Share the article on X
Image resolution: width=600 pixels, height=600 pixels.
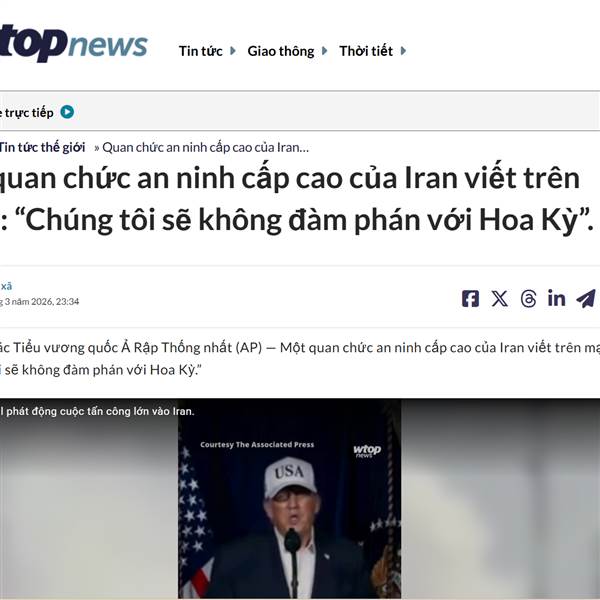pos(499,298)
